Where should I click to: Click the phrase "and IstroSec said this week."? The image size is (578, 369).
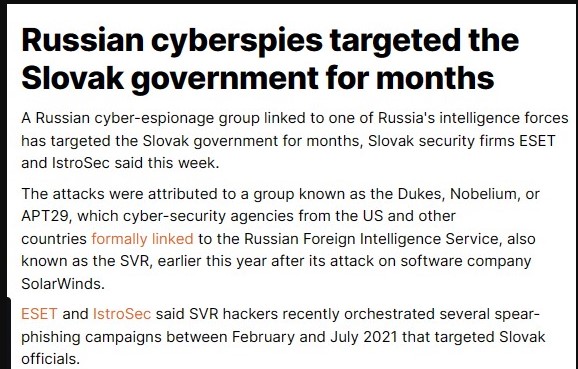[x=120, y=163]
